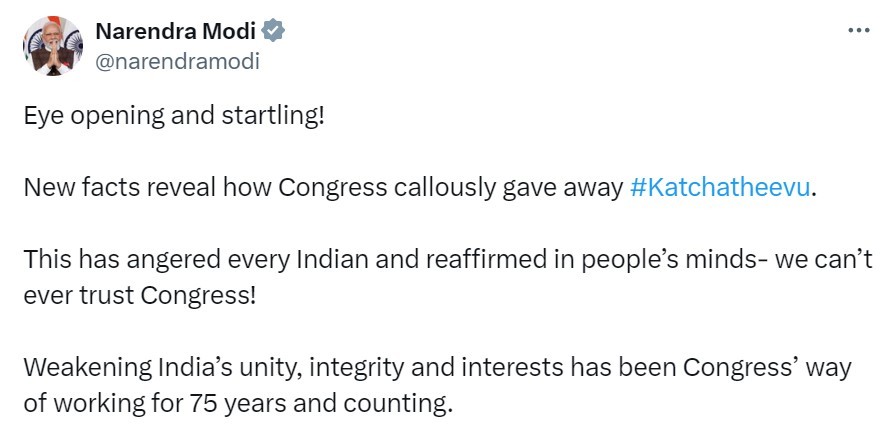
Task: Click the phrase "people's minds-" in the tweet
Action: (x=651, y=261)
